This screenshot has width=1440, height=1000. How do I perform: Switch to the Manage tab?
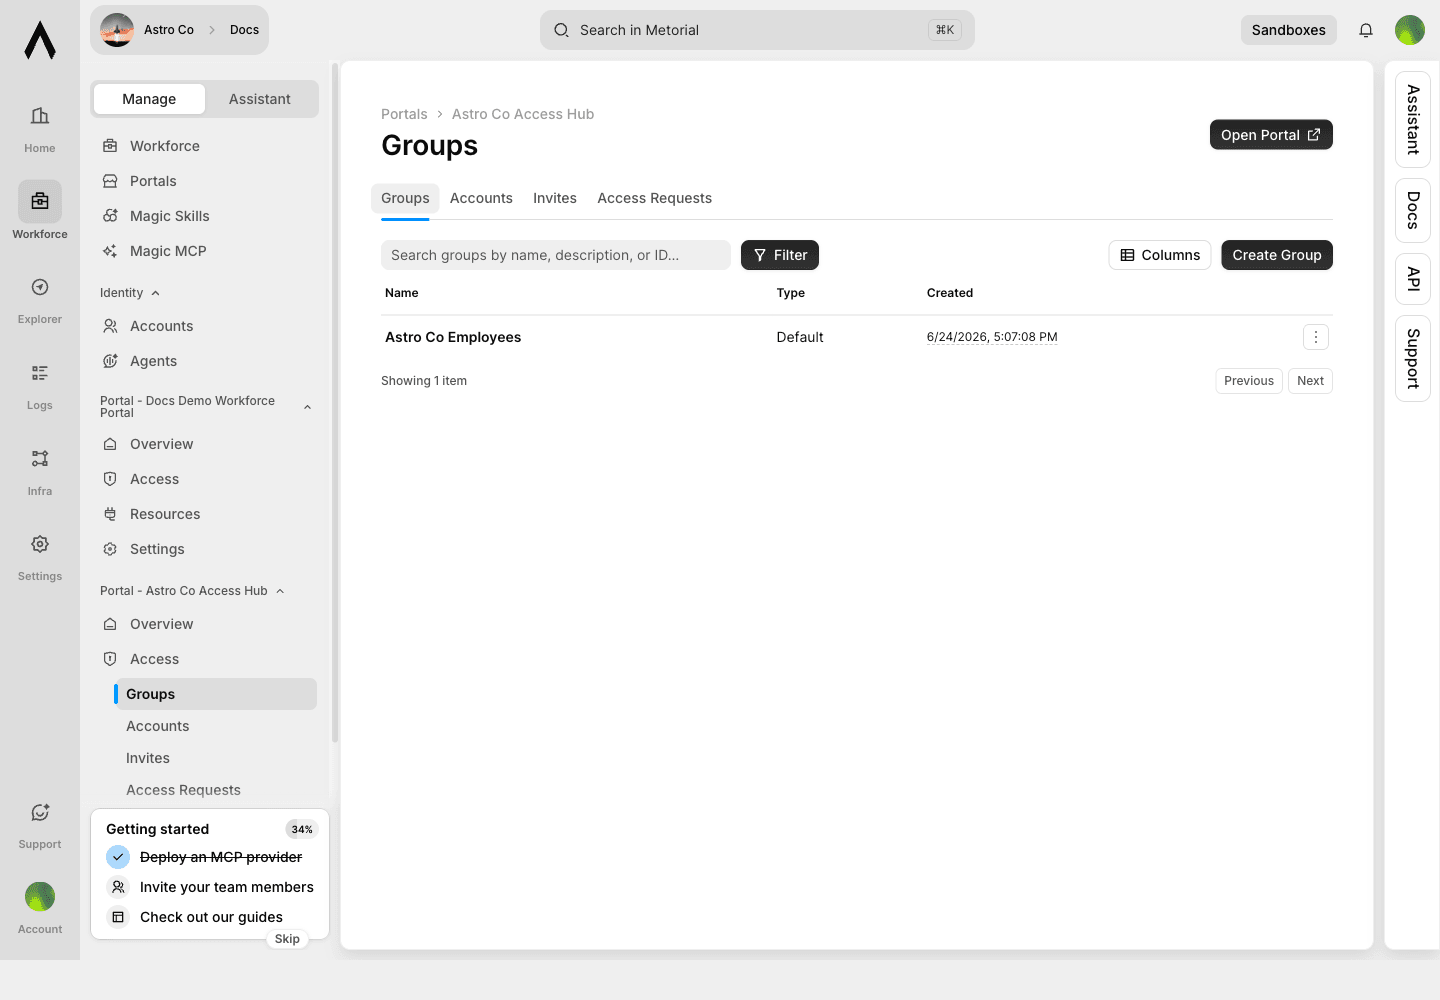click(149, 99)
